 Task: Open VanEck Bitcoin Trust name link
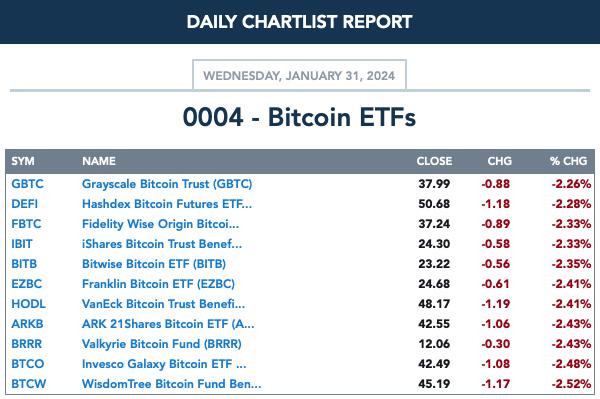[163, 304]
